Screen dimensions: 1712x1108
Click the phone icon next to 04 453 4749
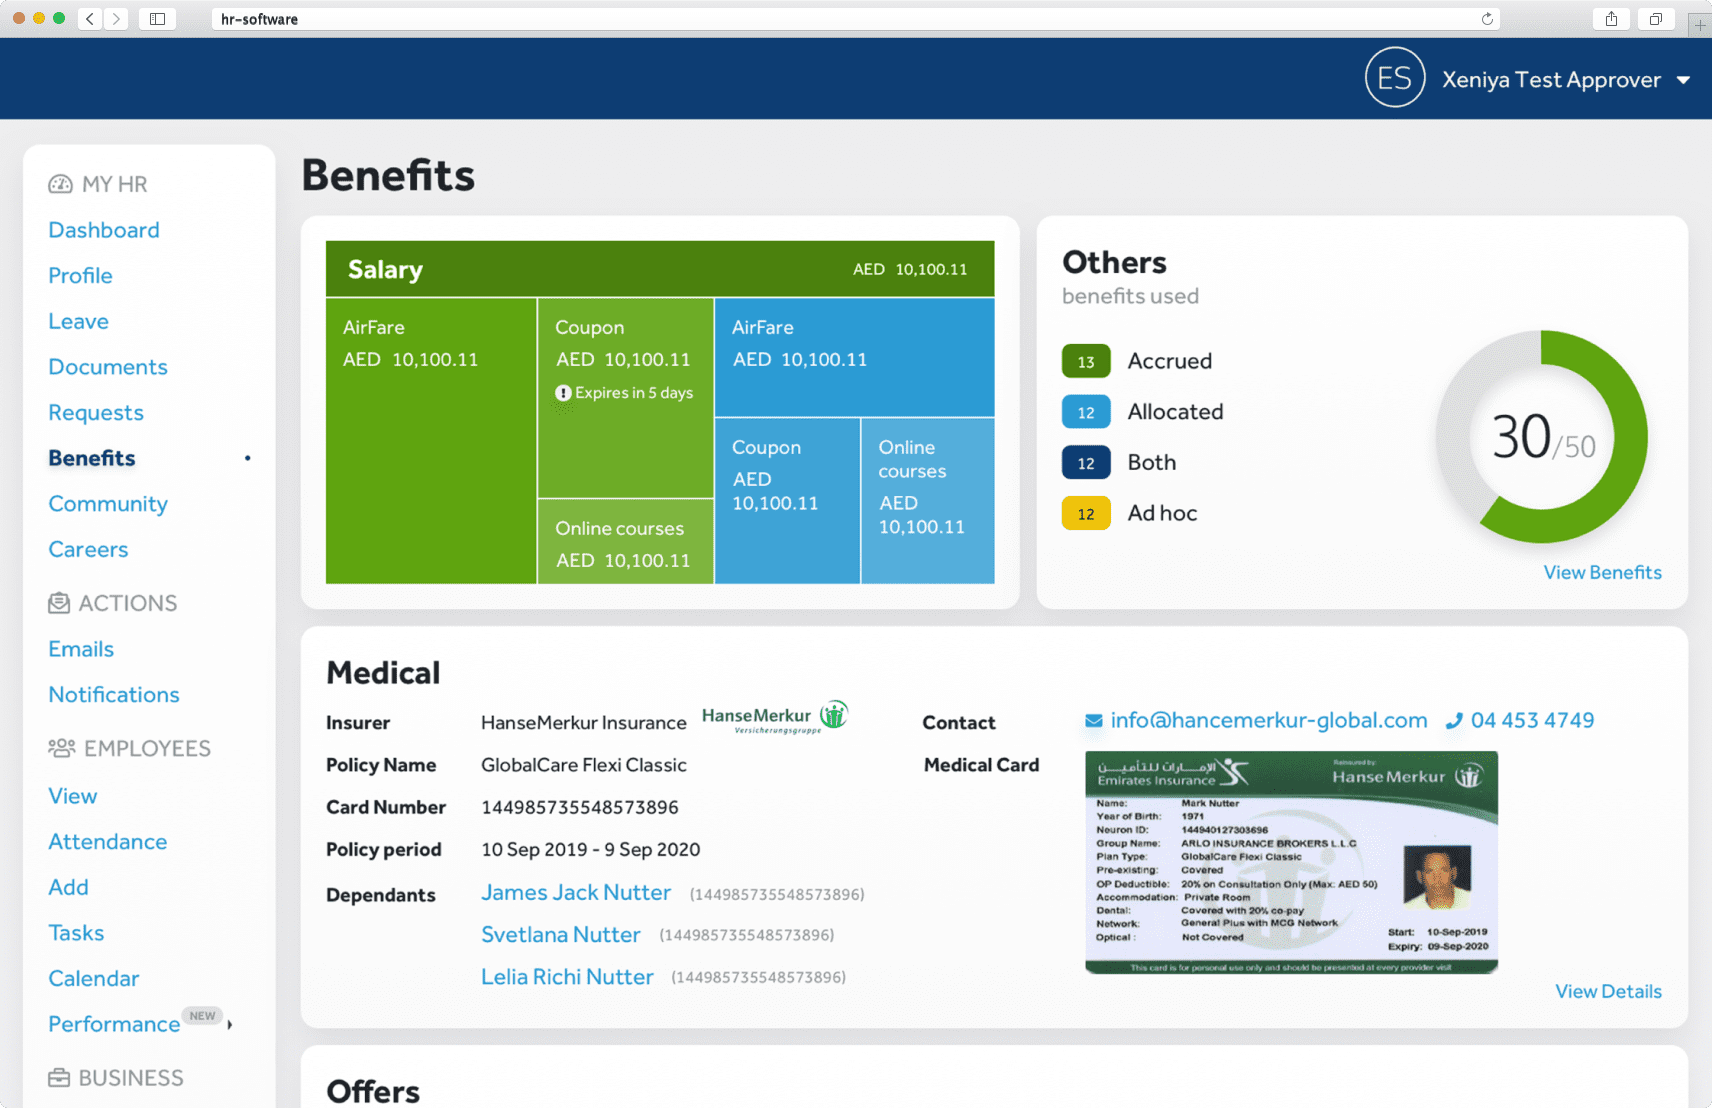(x=1455, y=719)
